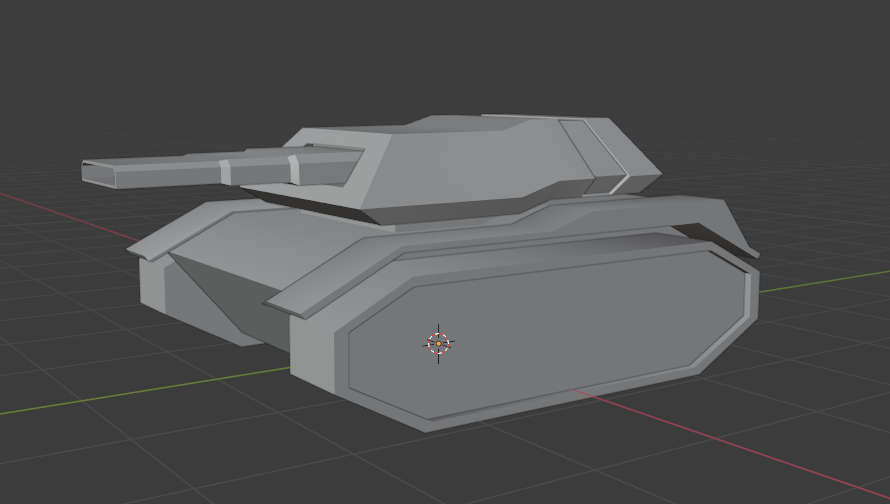Viewport: 890px width, 504px height.
Task: Click the open muzzle end of the barrel
Action: (99, 174)
